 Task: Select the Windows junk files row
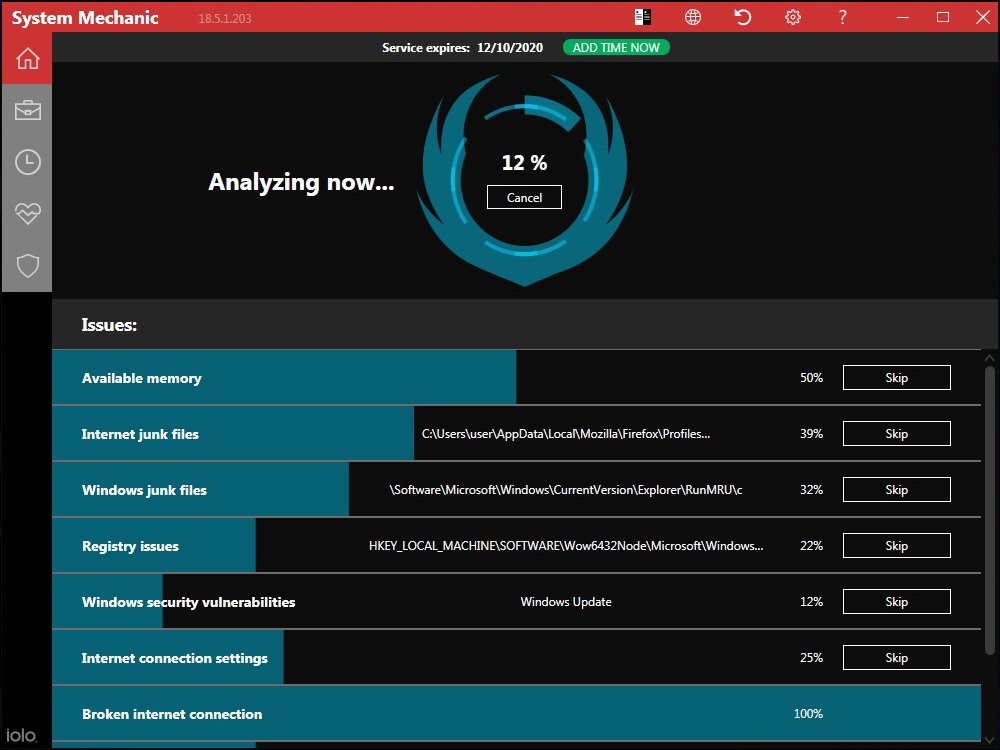200,489
